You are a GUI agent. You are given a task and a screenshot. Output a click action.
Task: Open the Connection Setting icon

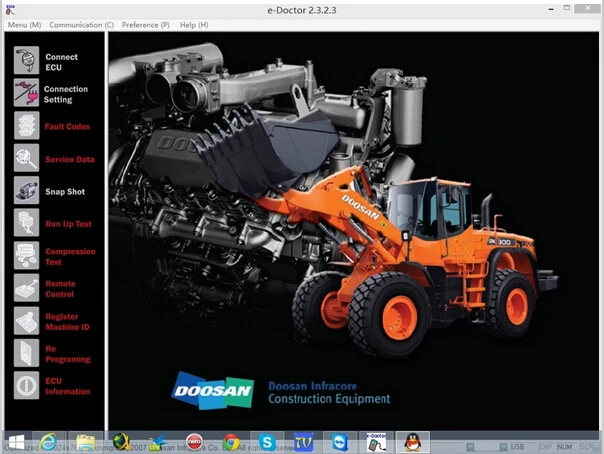[x=27, y=93]
